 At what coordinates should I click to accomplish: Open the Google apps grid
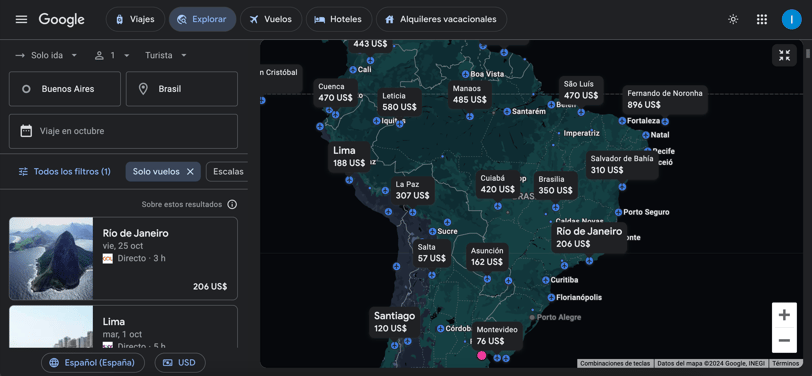[x=761, y=19]
